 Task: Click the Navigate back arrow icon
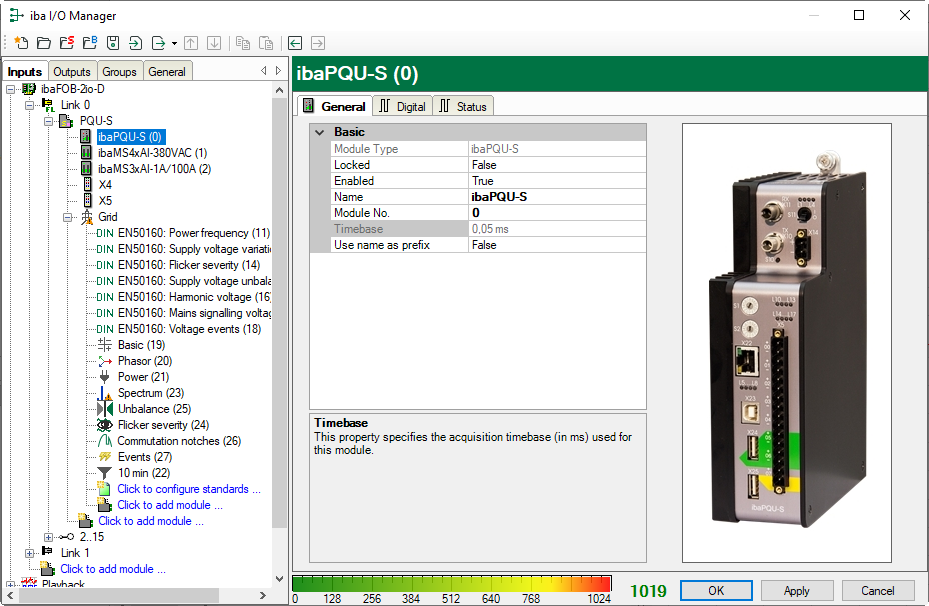coord(295,43)
